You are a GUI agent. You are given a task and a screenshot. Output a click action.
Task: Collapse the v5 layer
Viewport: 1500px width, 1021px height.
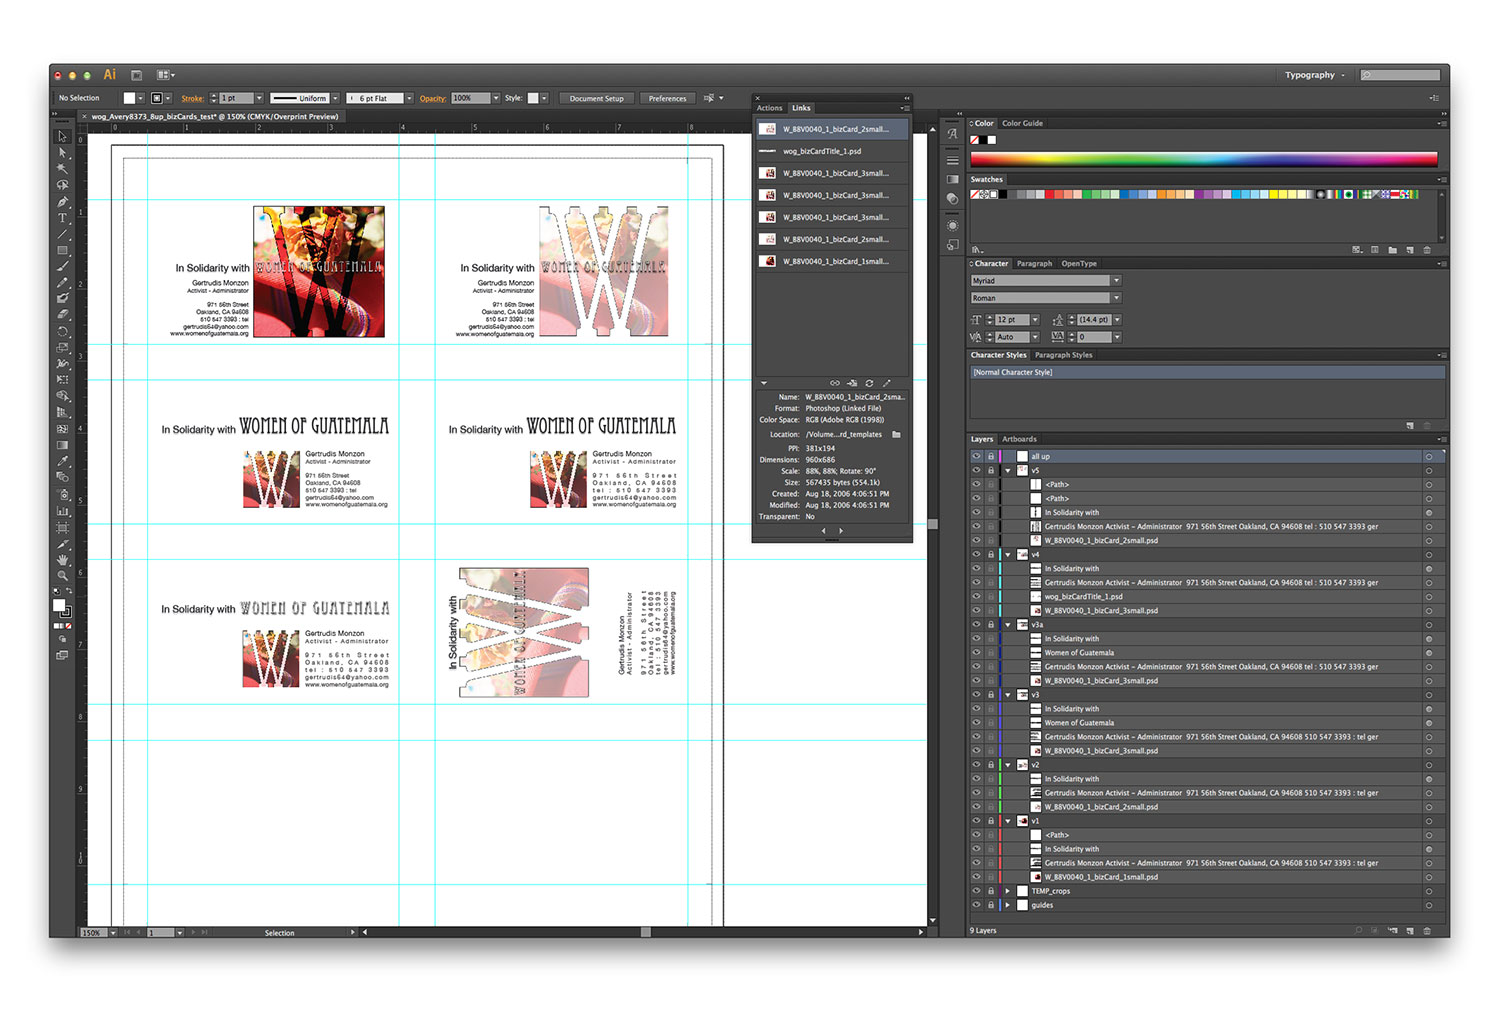(x=1008, y=470)
